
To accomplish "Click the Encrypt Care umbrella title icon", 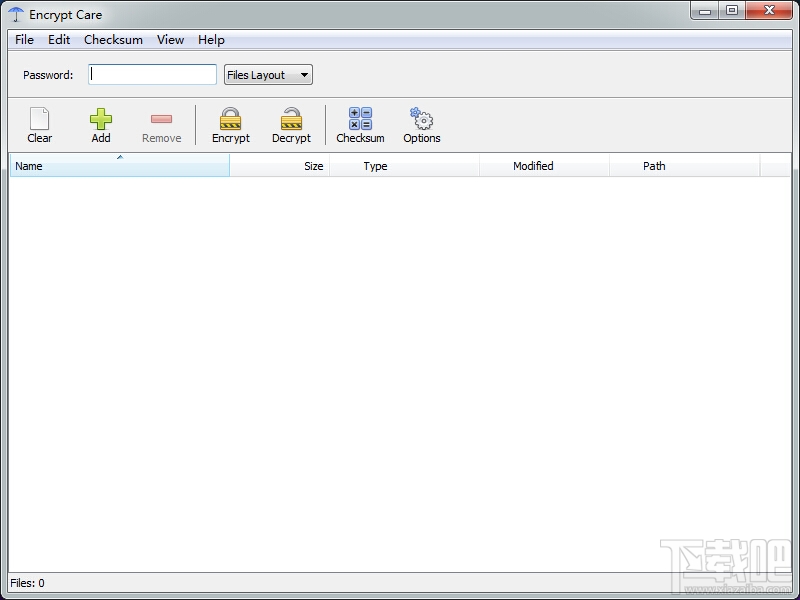I will pos(16,14).
